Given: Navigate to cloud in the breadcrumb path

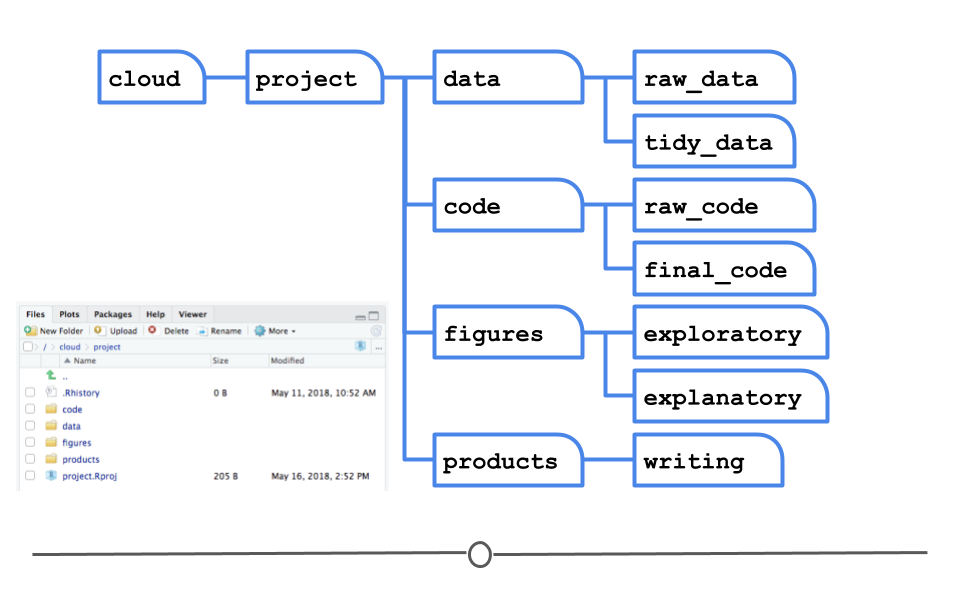Looking at the screenshot, I should 69,347.
